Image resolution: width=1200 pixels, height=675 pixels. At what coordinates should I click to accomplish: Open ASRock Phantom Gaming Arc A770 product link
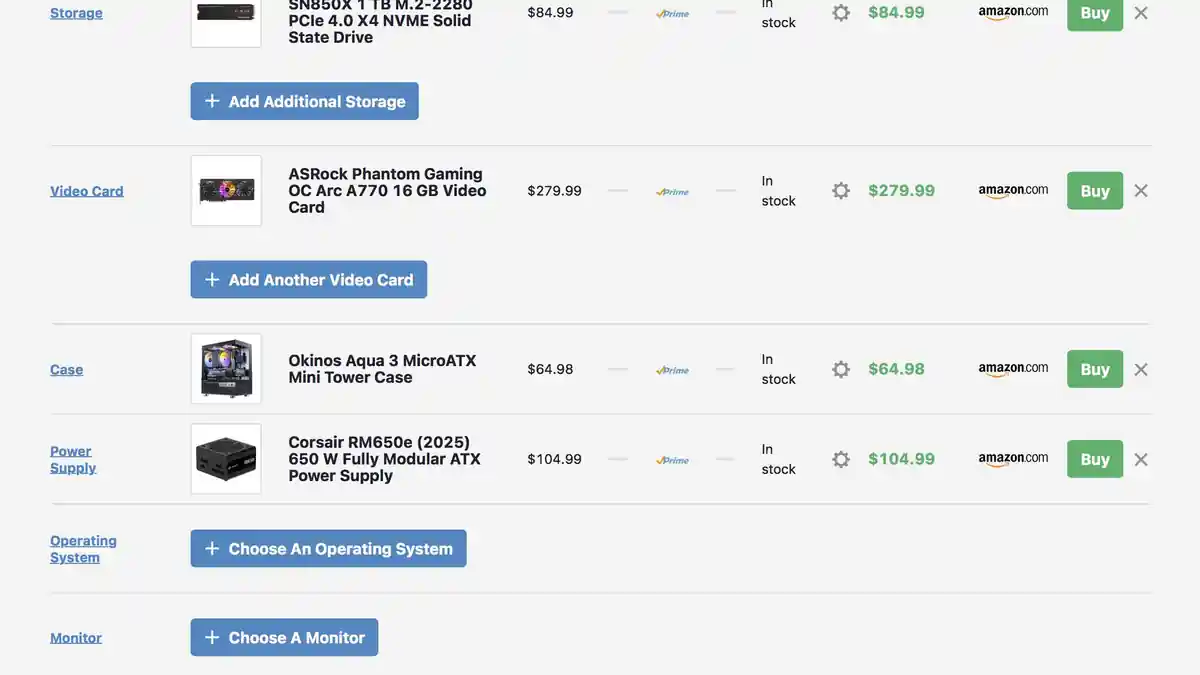point(387,190)
